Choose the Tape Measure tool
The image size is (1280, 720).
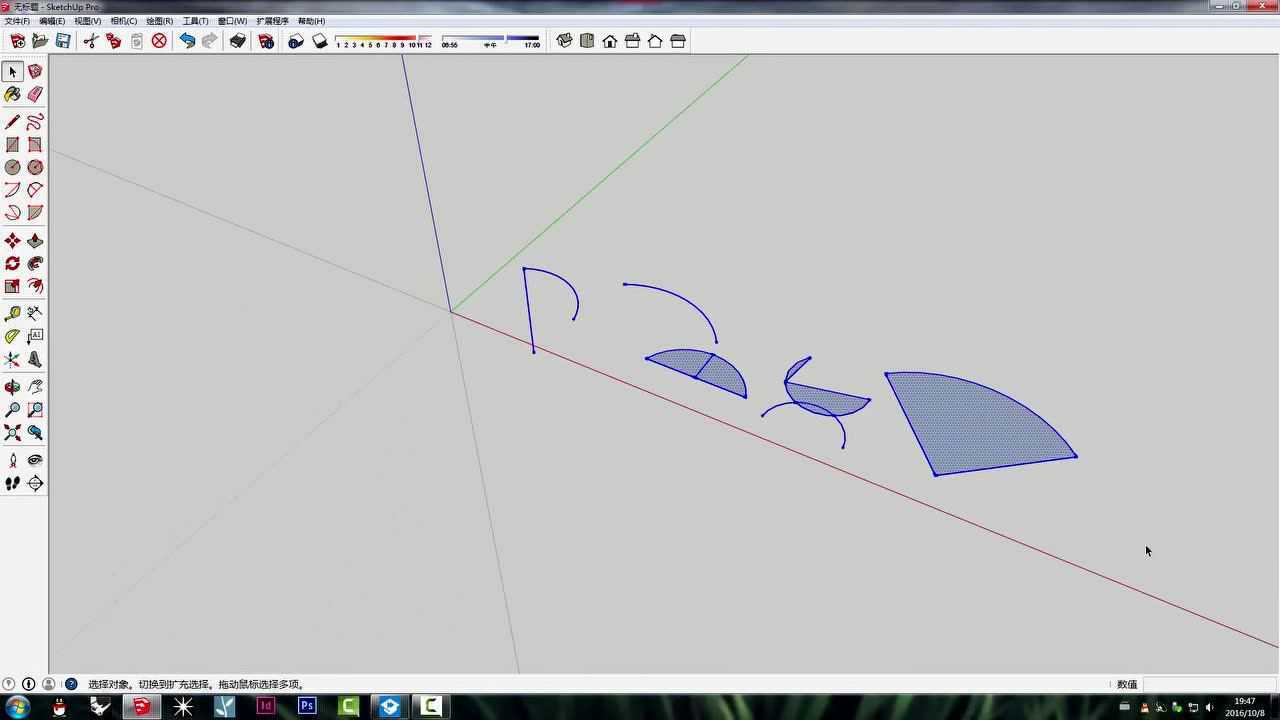click(x=12, y=313)
